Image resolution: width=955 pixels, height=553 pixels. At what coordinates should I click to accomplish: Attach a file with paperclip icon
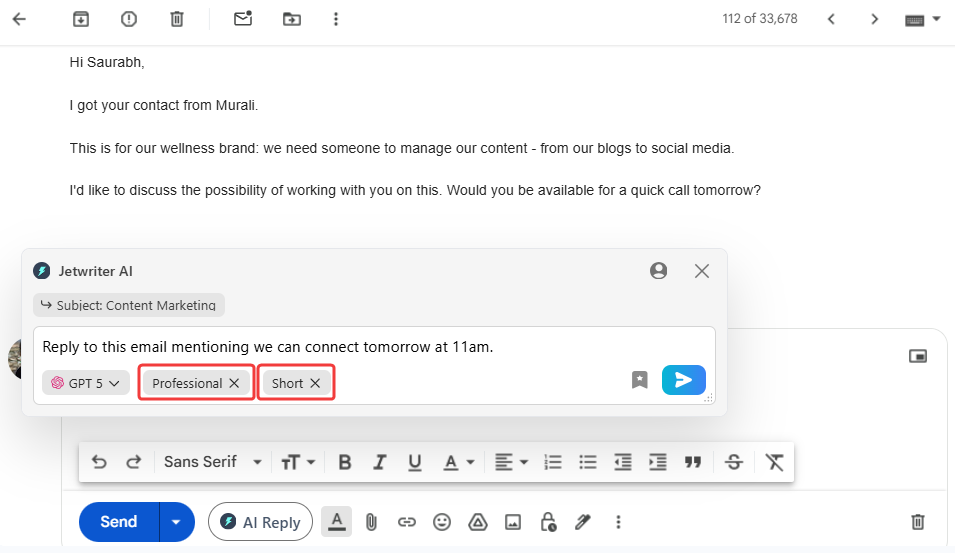coord(371,522)
